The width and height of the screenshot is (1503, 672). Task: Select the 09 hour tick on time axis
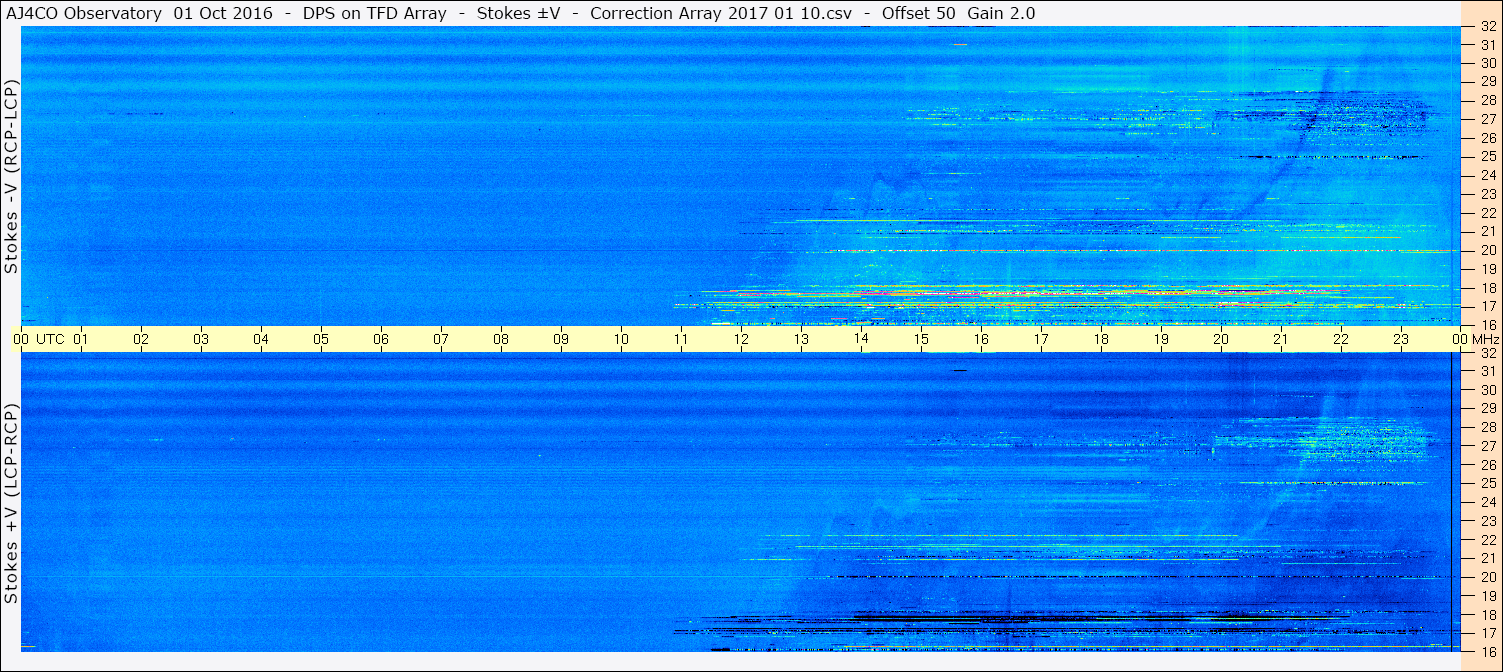point(561,339)
